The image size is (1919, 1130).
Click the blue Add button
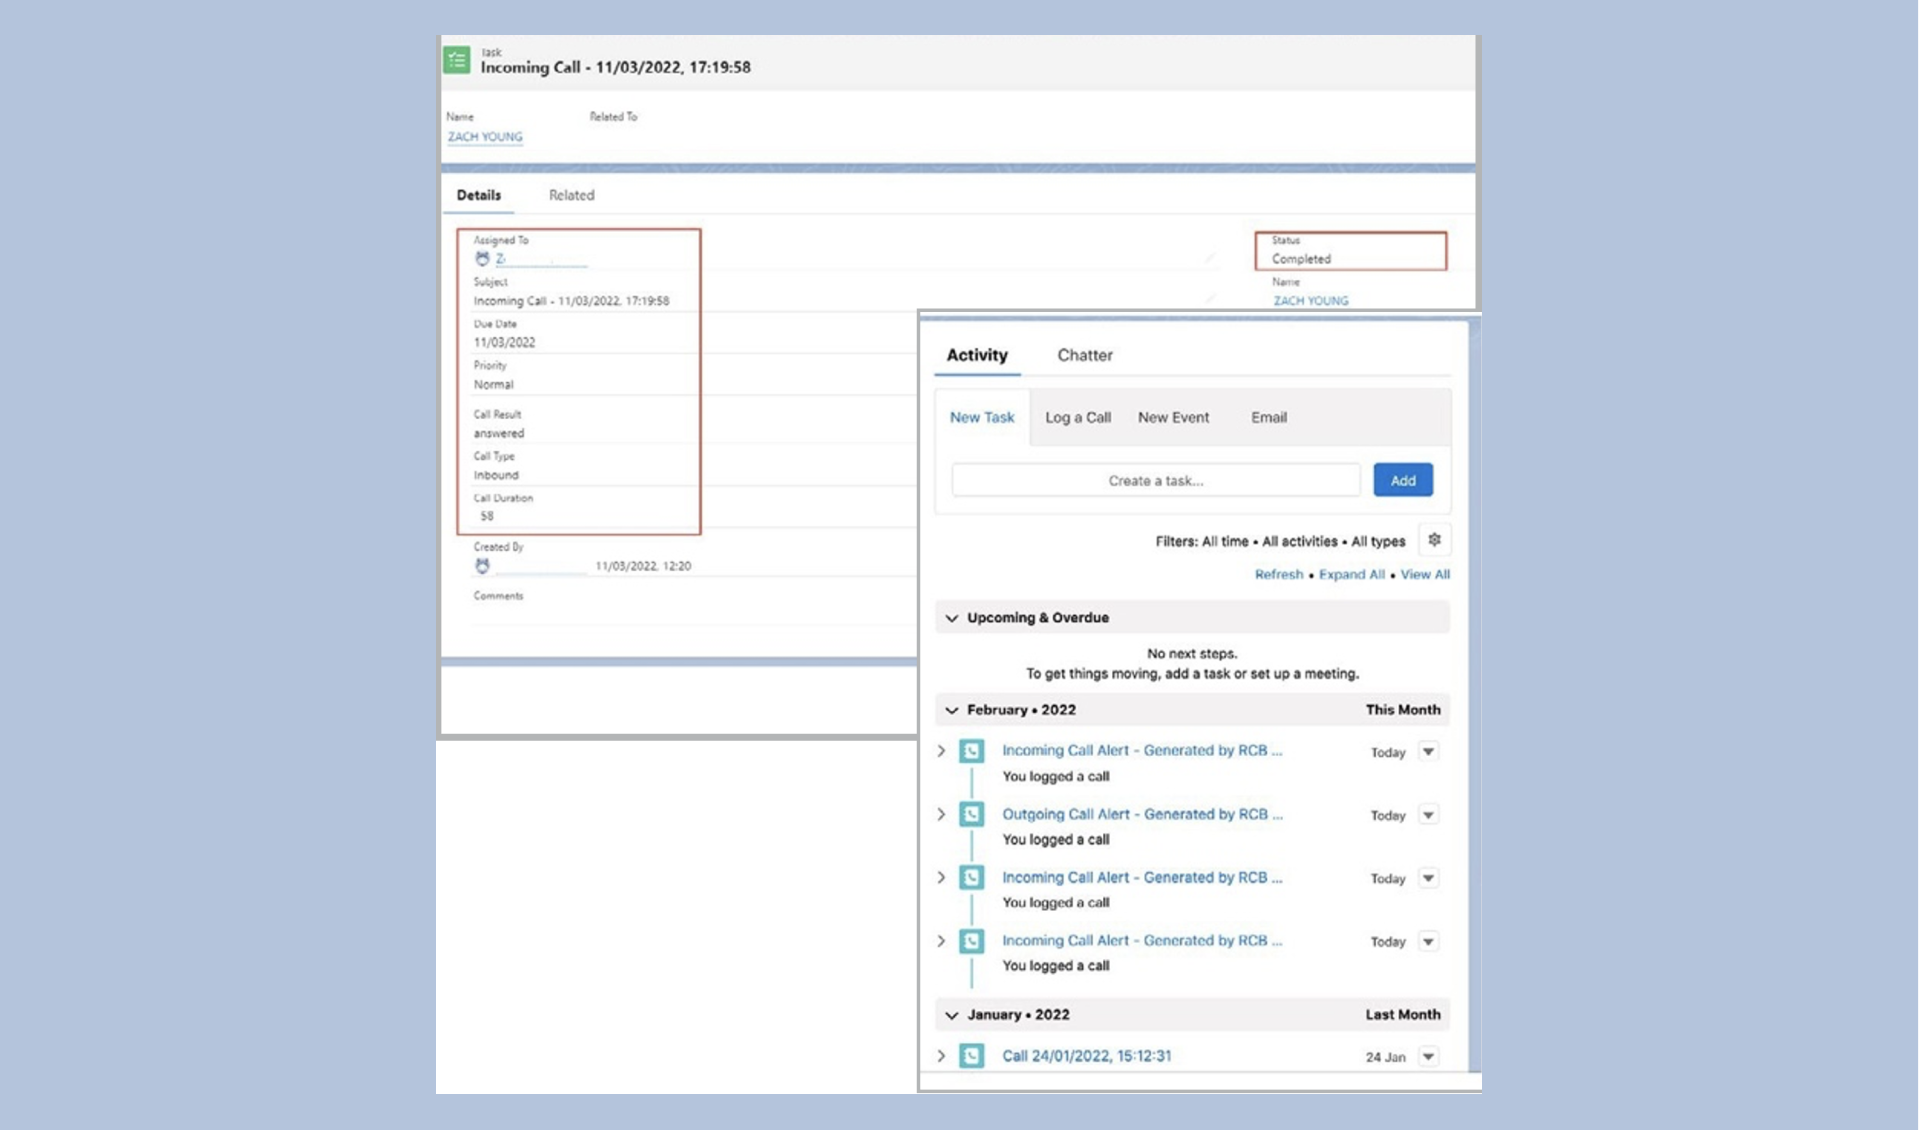click(1402, 480)
